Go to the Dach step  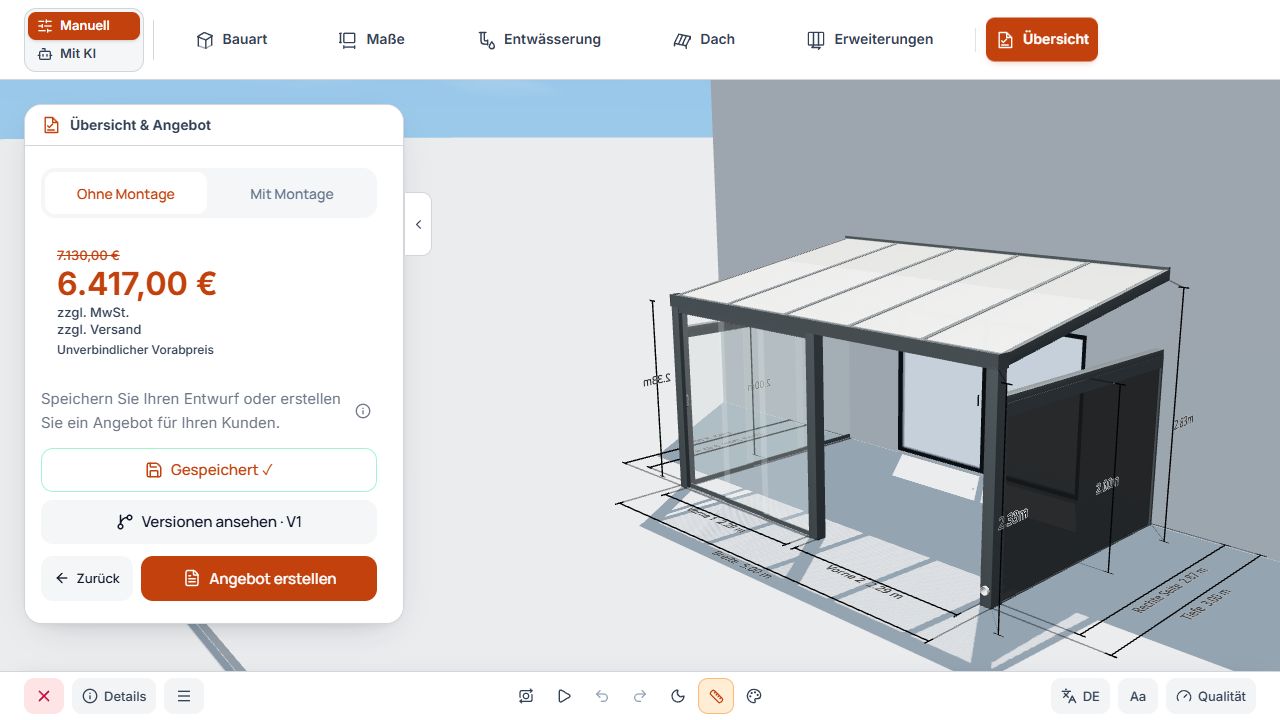click(x=704, y=40)
